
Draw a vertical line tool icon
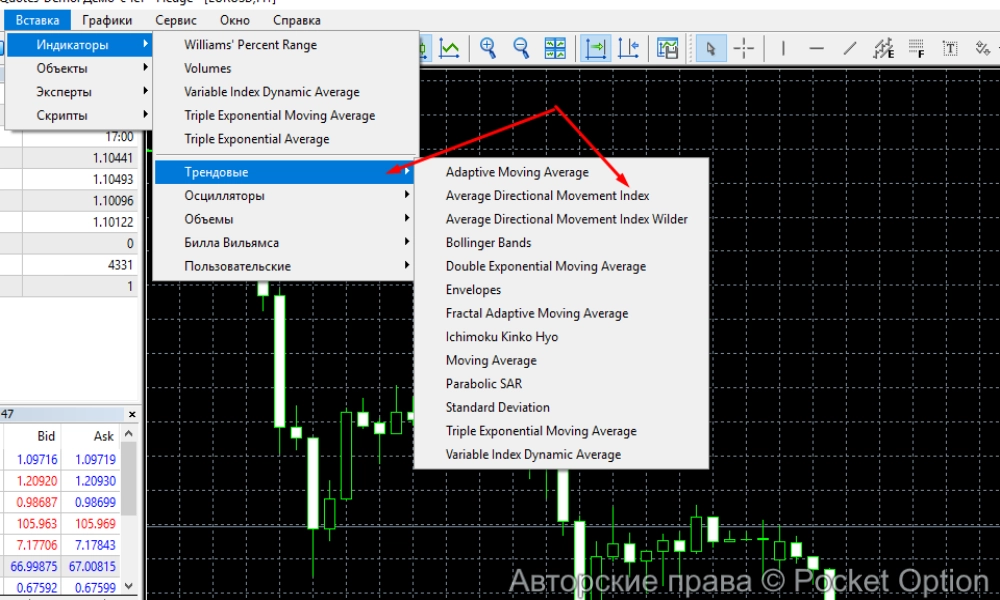(x=783, y=48)
